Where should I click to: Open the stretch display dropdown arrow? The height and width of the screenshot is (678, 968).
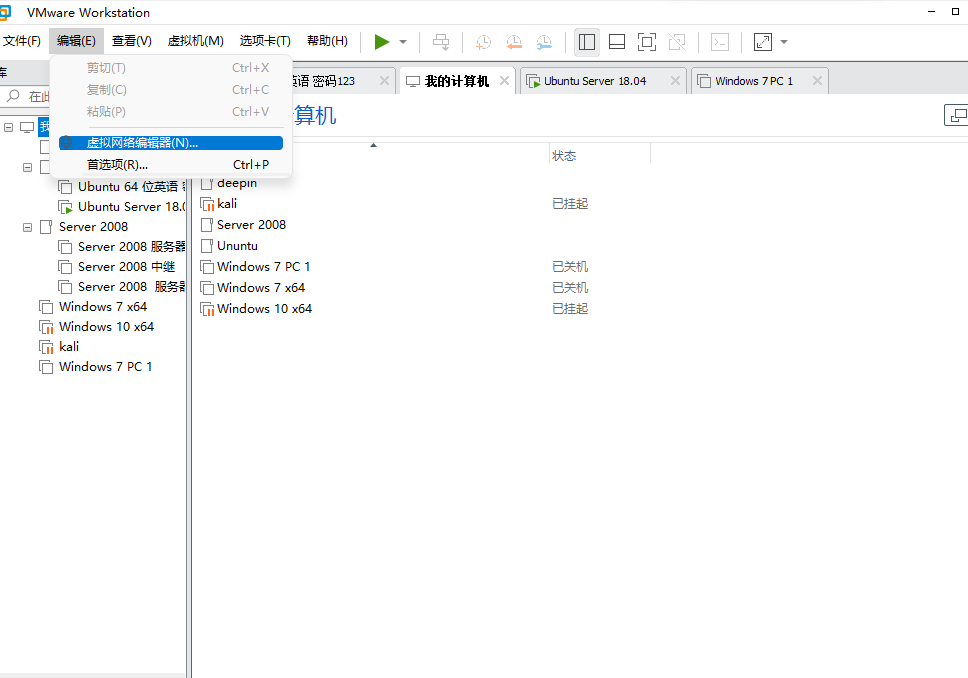(x=784, y=42)
